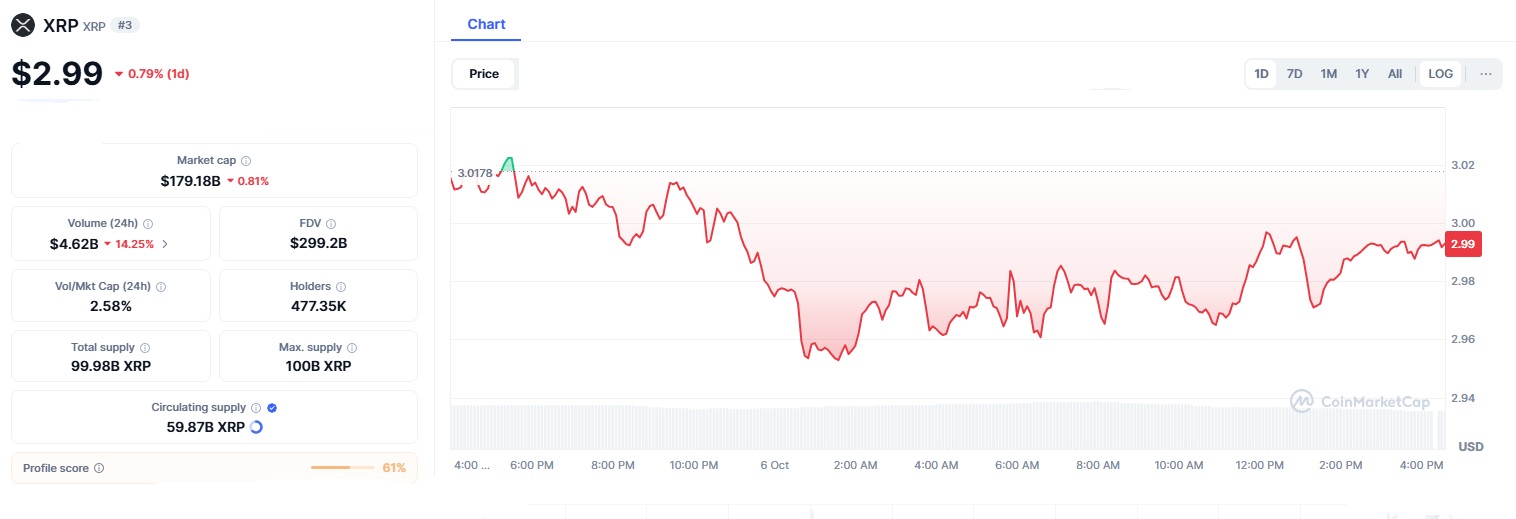This screenshot has height=519, width=1516.
Task: Expand the Volume (24h) chevron arrow
Action: coord(165,243)
